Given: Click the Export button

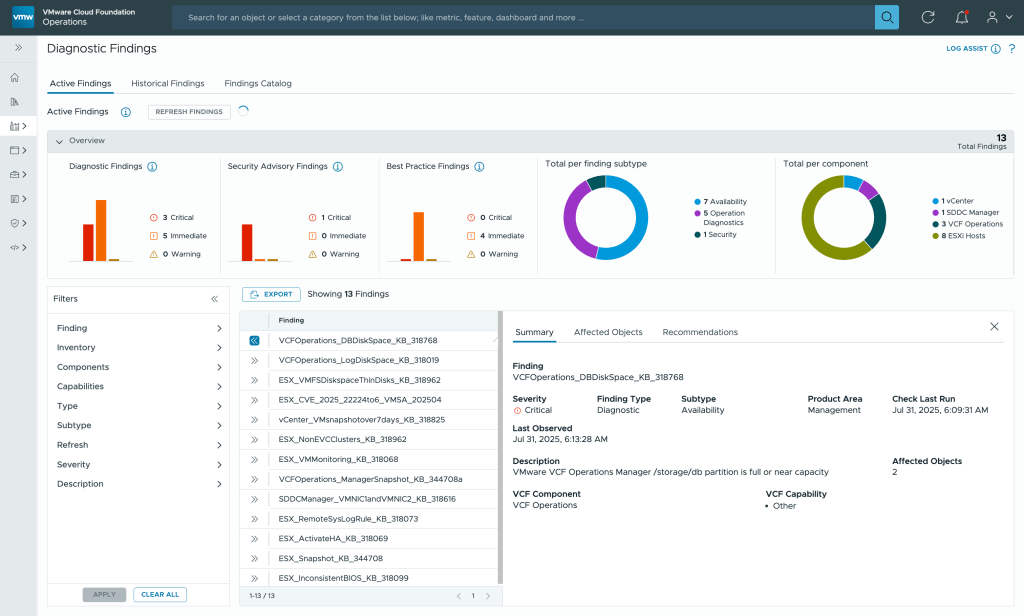Looking at the screenshot, I should point(271,294).
